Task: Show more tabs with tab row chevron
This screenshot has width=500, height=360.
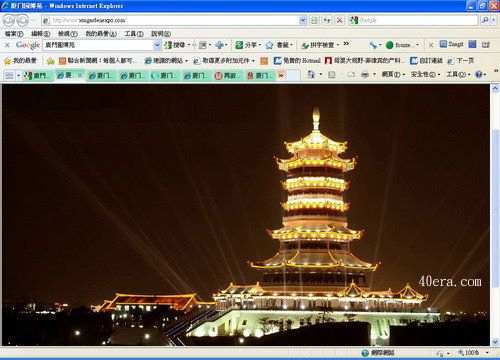Action: point(281,76)
